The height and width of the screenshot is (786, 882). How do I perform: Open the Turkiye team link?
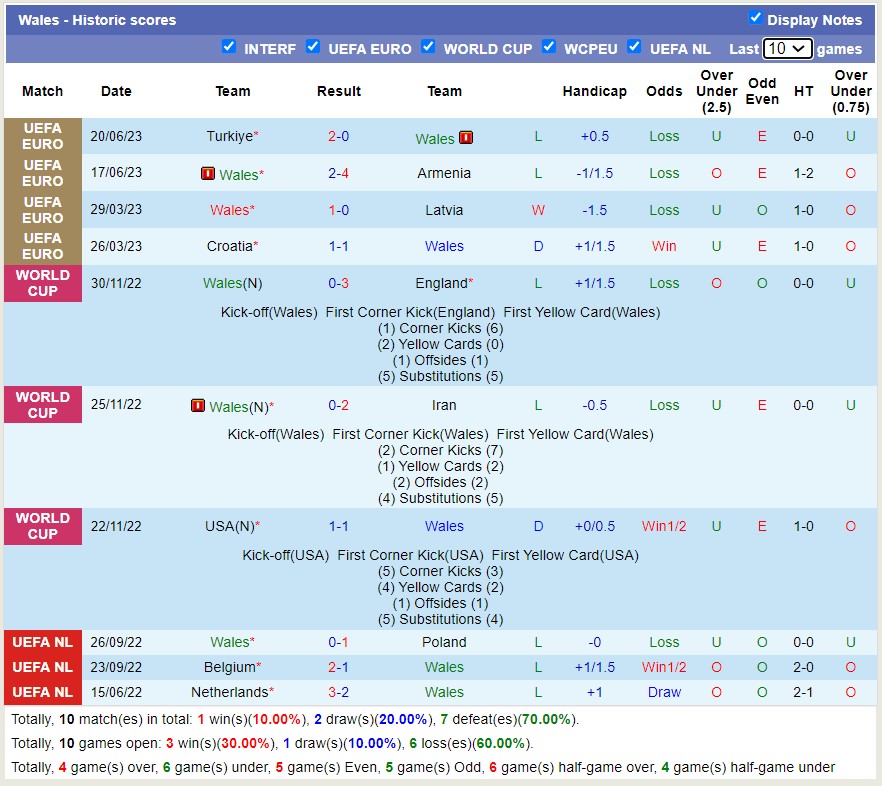tap(229, 136)
